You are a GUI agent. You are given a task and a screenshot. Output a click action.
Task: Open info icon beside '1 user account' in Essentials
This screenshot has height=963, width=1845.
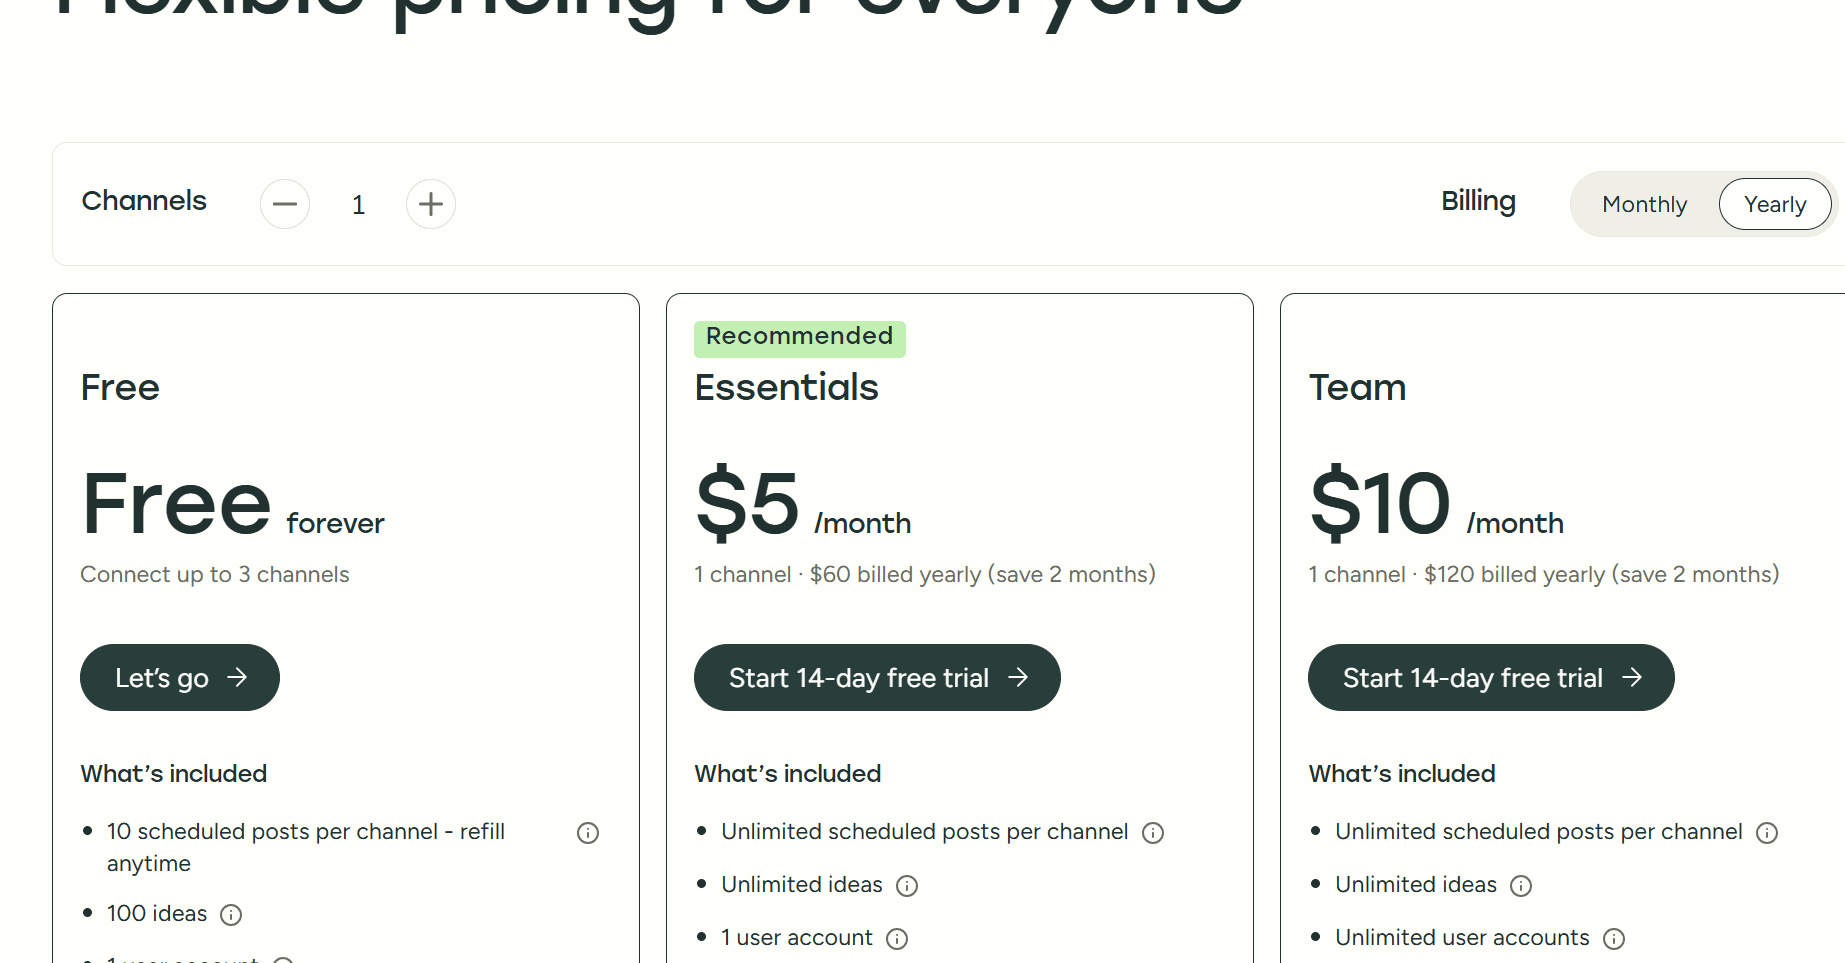click(x=897, y=938)
